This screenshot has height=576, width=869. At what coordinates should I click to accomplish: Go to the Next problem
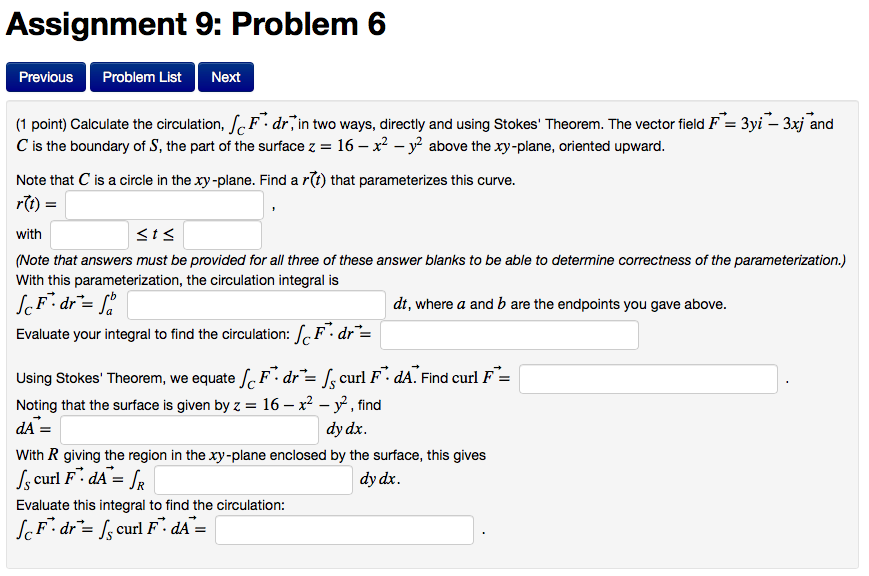tap(225, 76)
